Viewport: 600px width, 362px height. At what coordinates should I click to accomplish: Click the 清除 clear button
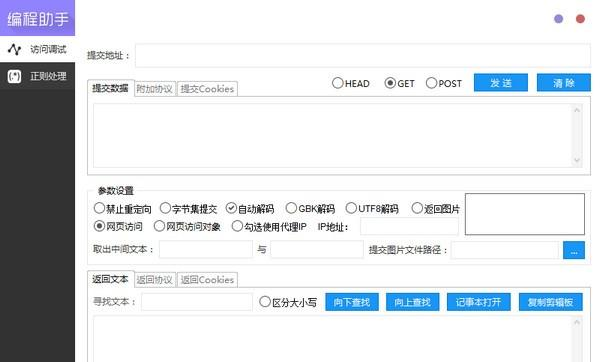tap(564, 83)
